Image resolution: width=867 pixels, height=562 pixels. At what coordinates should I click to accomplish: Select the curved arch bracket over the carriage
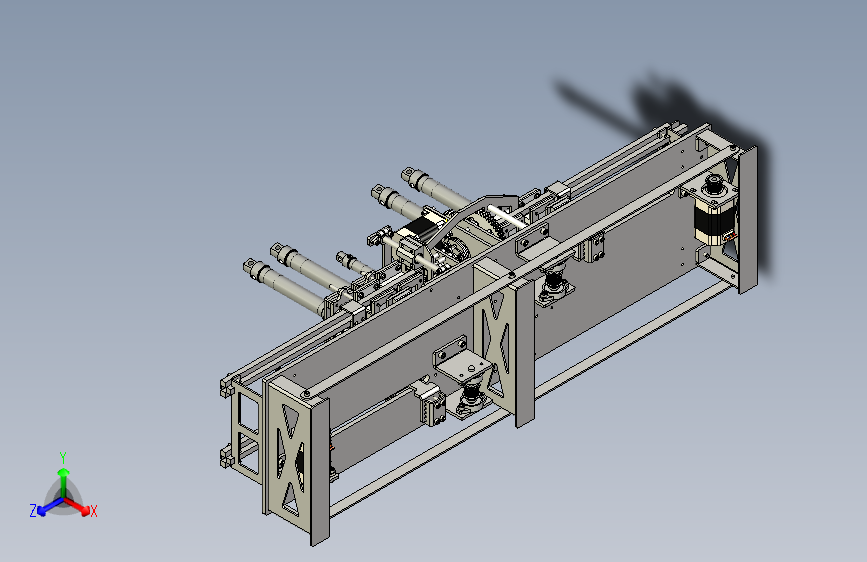pos(471,219)
